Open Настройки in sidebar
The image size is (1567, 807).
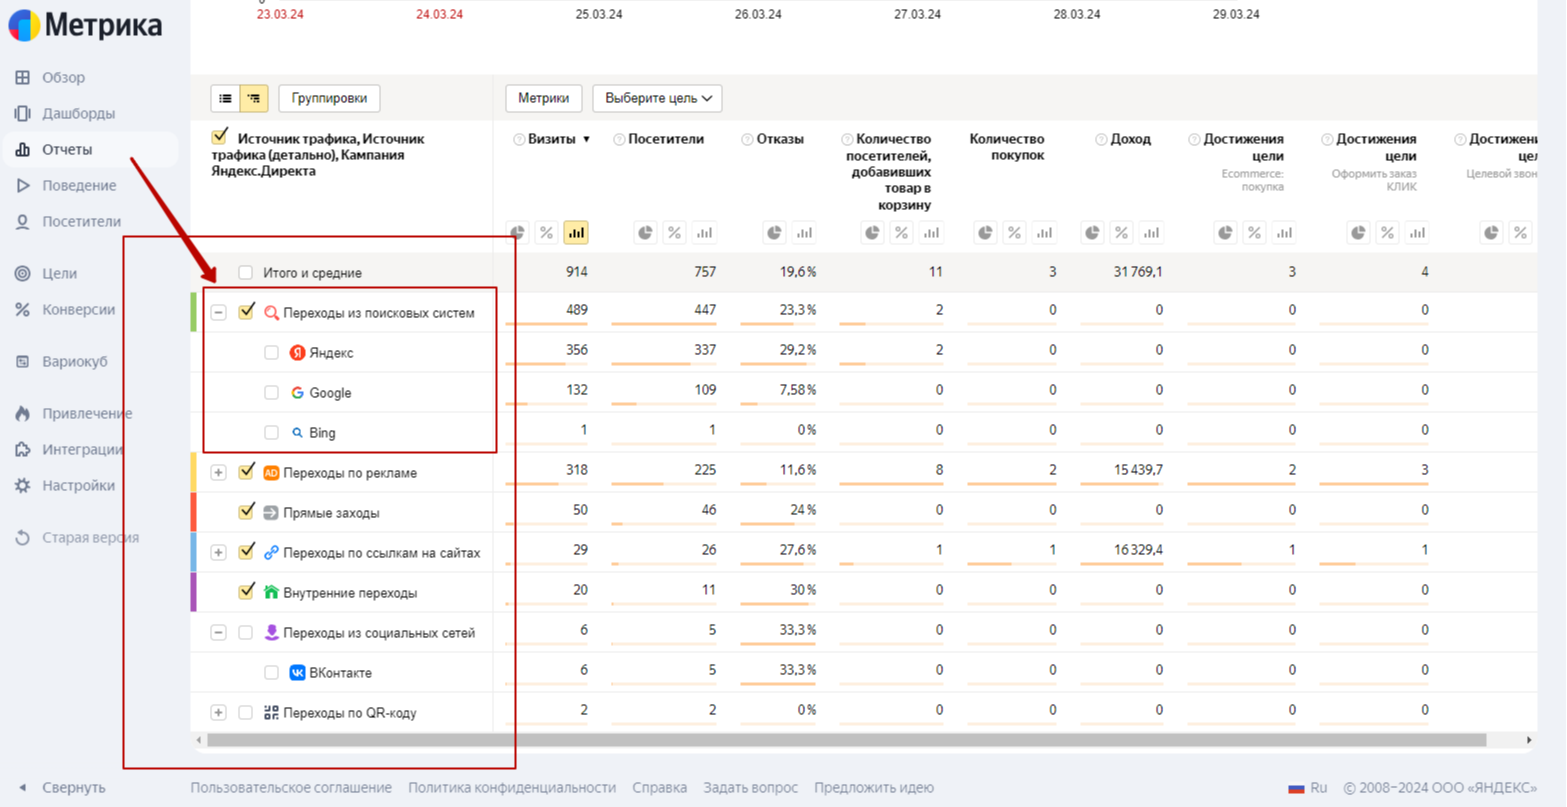[78, 485]
